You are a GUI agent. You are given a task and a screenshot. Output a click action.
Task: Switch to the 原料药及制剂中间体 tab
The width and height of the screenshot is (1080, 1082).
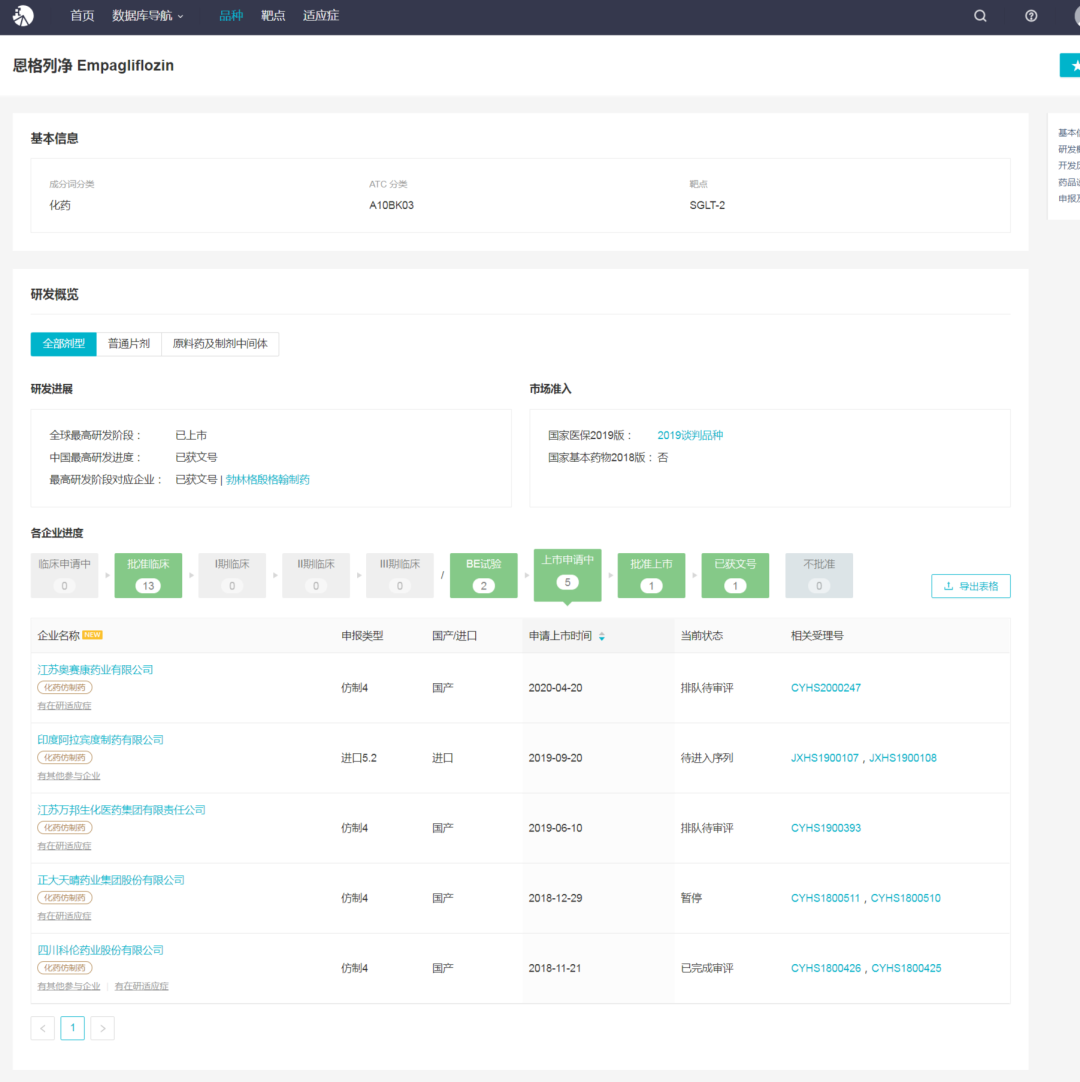point(220,344)
